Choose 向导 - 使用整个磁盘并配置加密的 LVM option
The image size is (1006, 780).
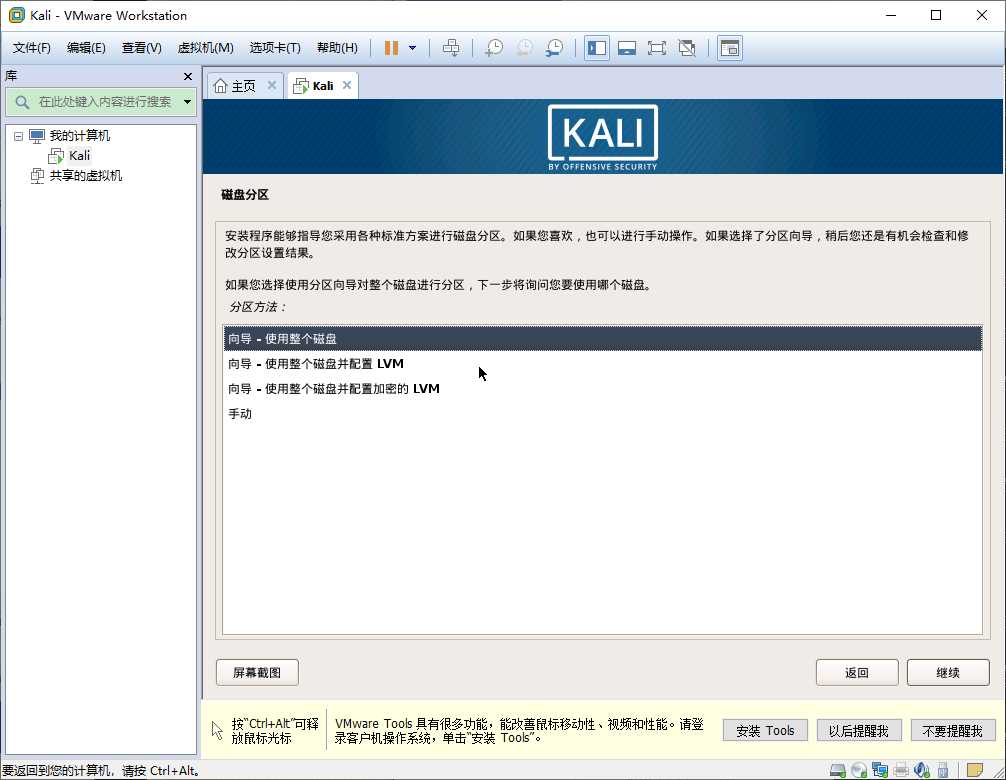pos(602,389)
